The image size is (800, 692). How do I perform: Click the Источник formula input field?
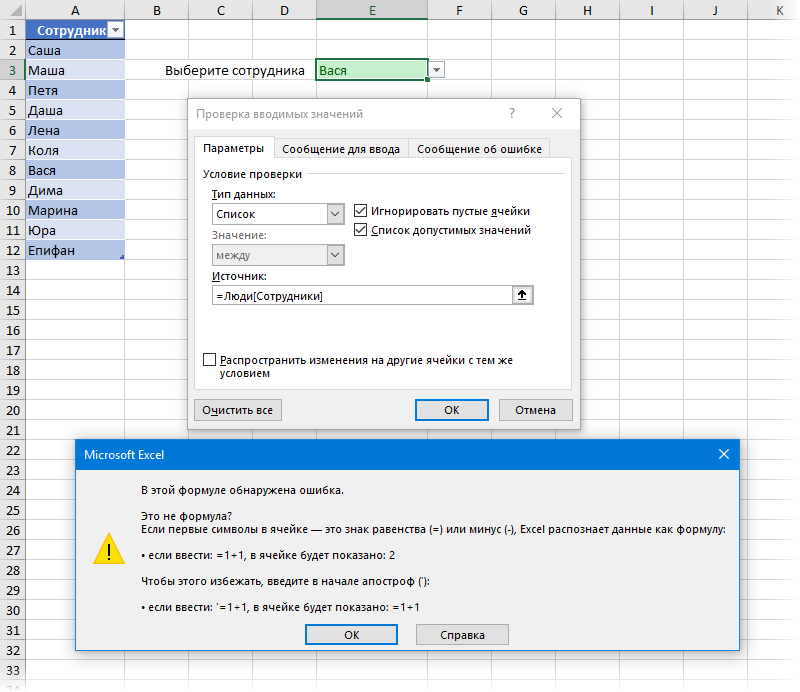click(362, 295)
